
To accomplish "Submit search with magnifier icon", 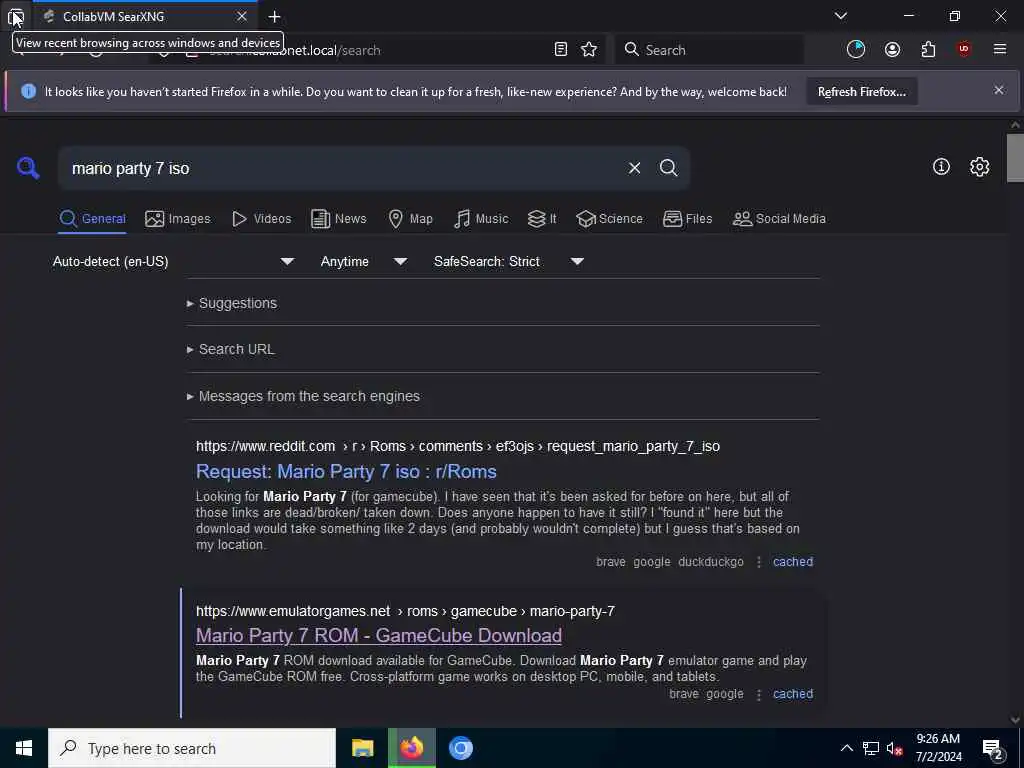I will [668, 168].
